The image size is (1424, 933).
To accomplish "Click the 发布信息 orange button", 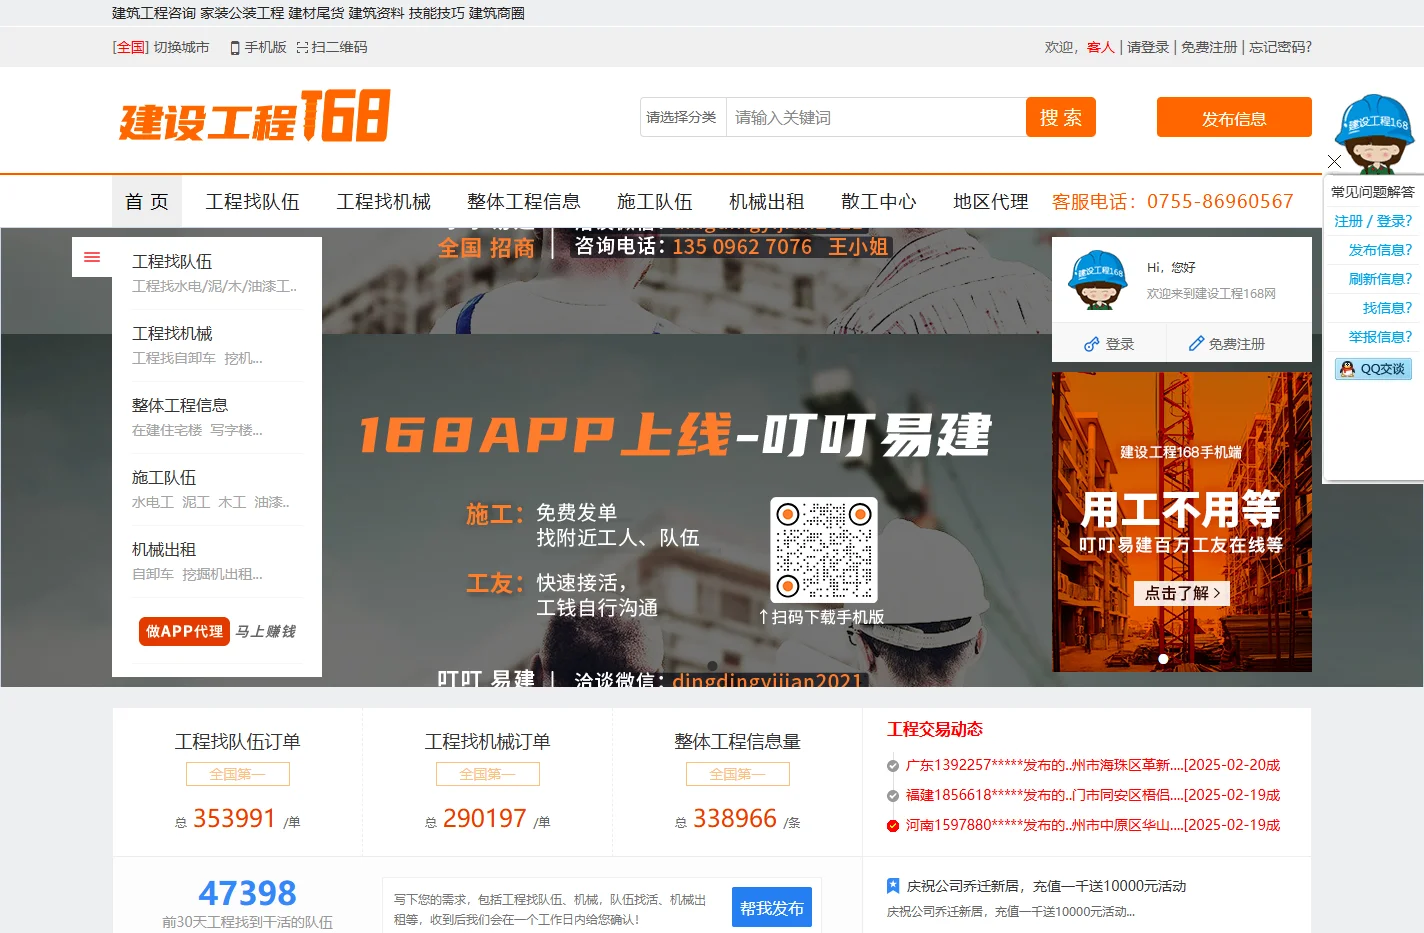I will (1234, 117).
